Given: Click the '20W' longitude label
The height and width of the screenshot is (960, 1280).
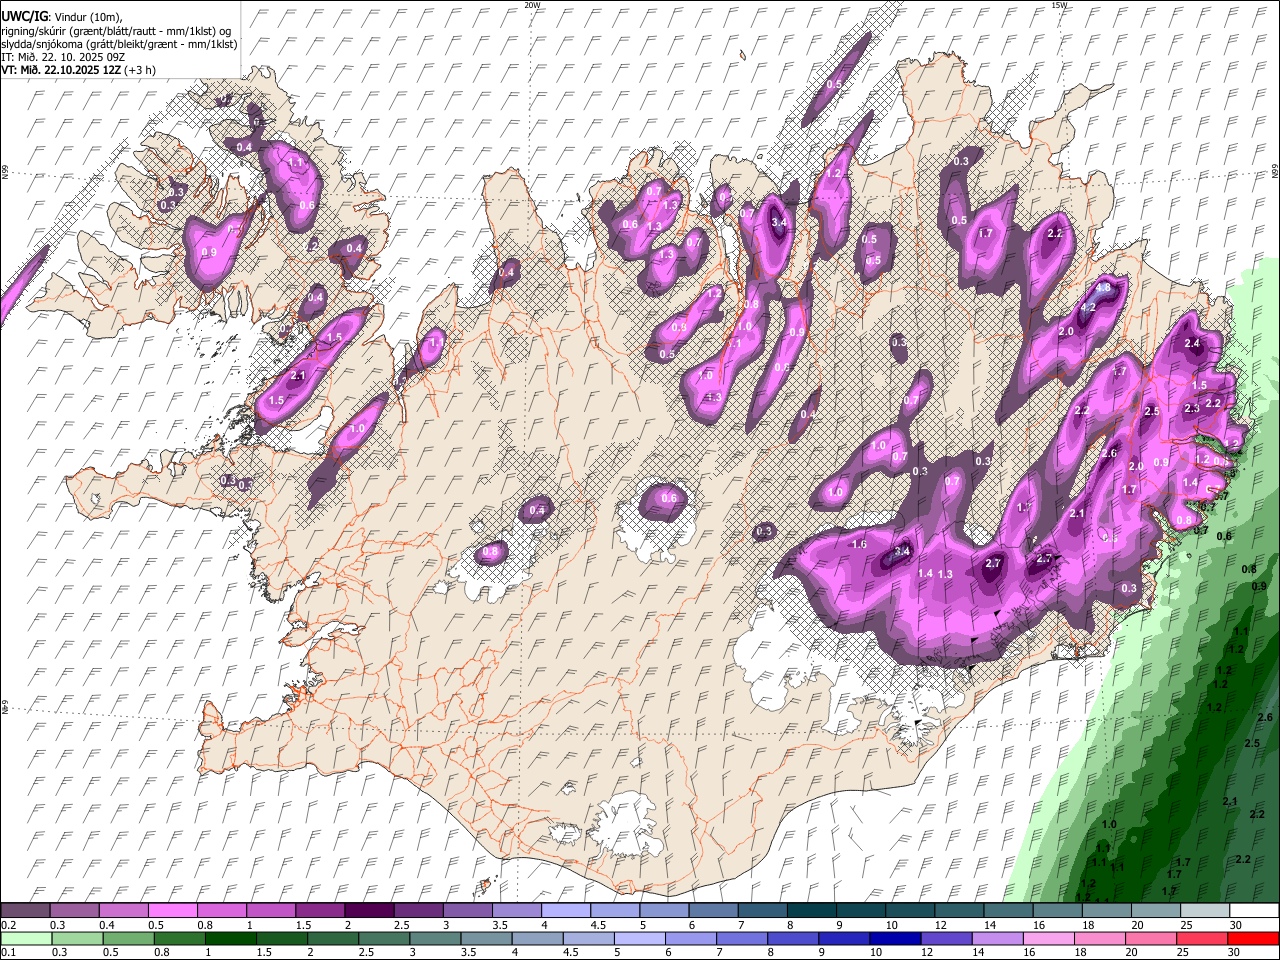Looking at the screenshot, I should 532,5.
